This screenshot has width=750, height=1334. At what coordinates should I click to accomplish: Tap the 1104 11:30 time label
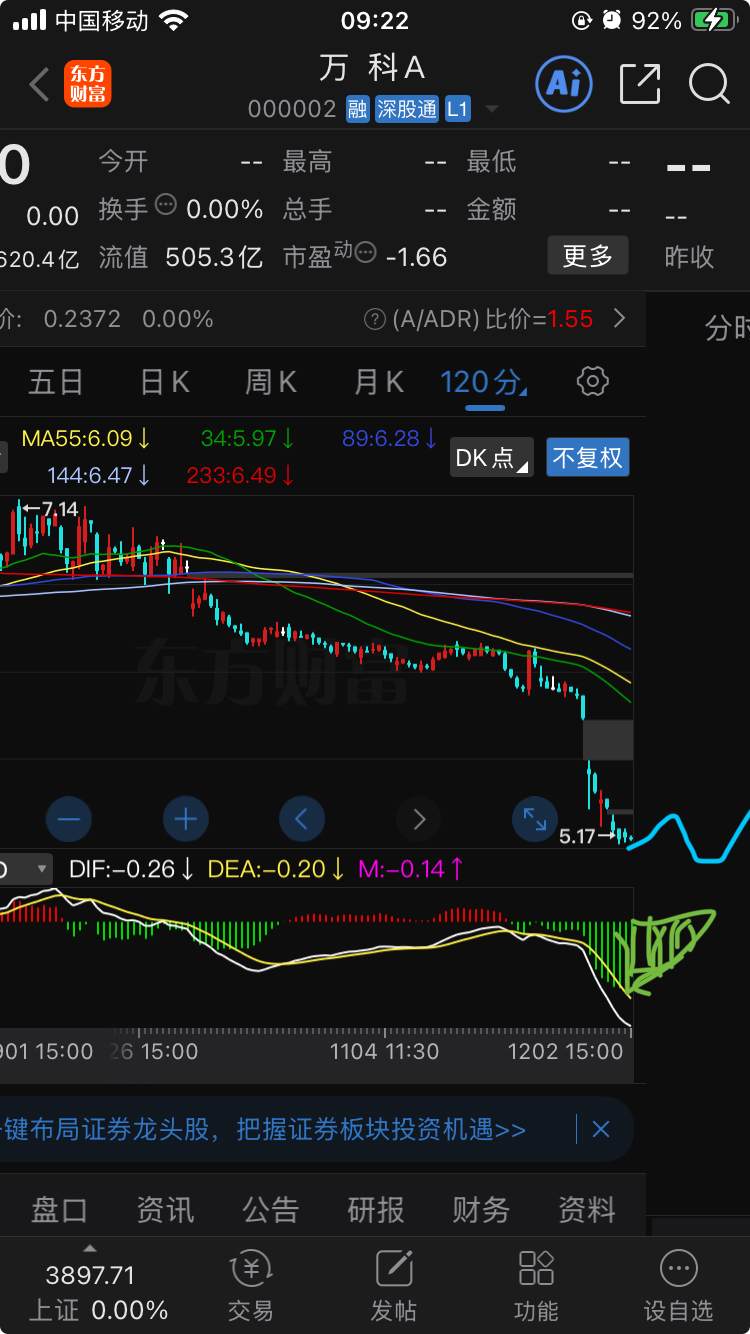pos(385,1051)
